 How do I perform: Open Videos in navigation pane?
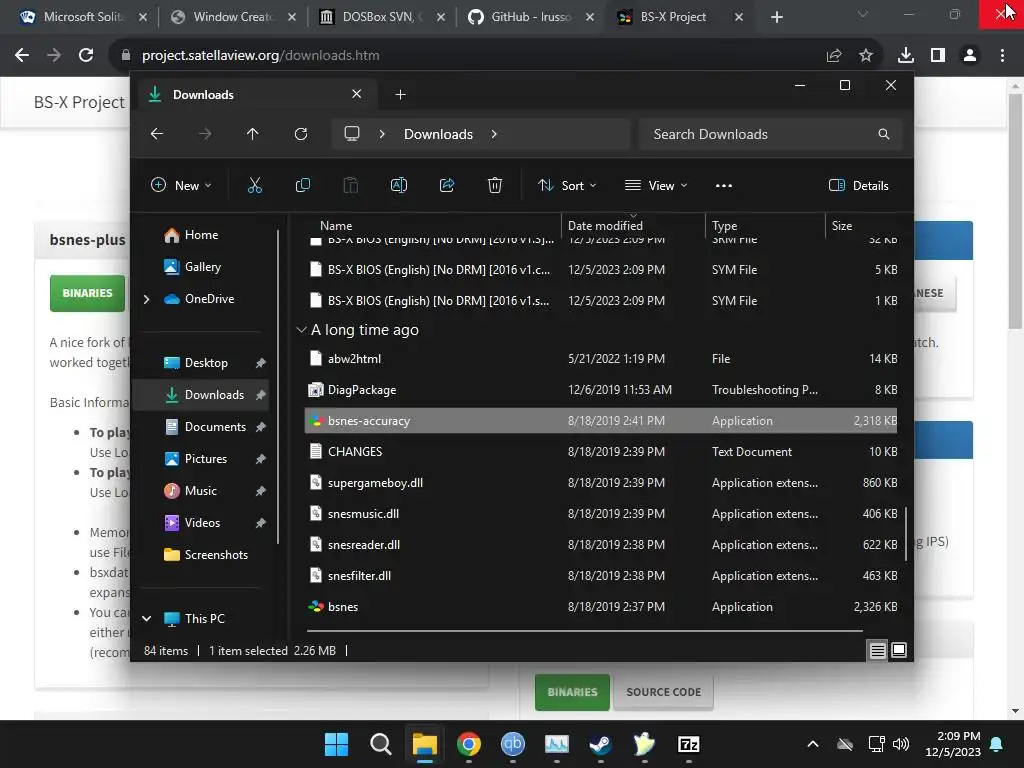202,523
